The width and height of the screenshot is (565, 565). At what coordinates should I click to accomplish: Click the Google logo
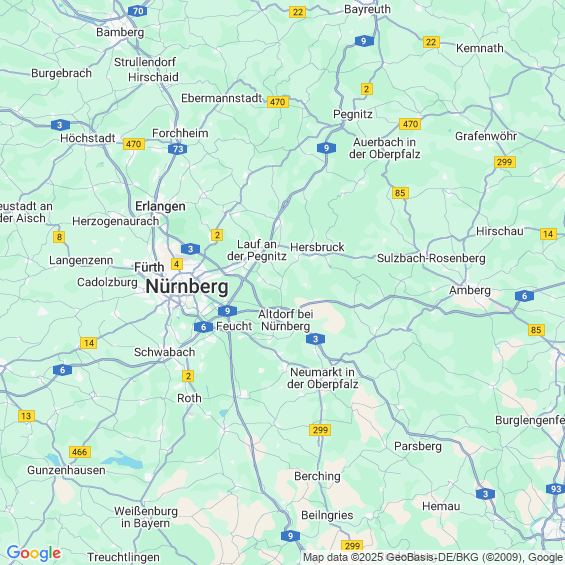[34, 553]
